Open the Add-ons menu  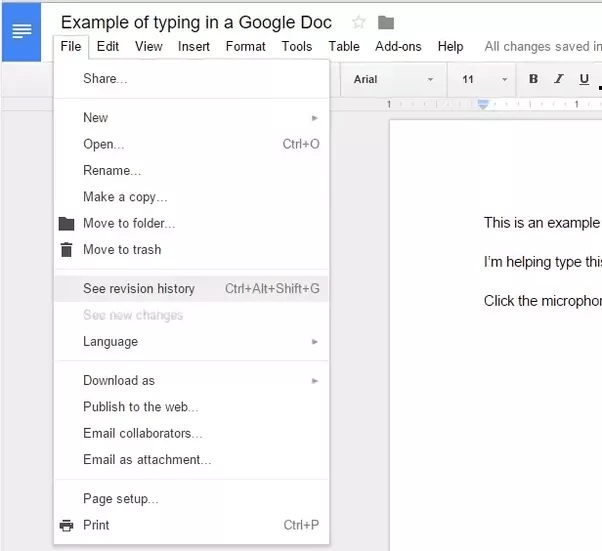tap(398, 46)
